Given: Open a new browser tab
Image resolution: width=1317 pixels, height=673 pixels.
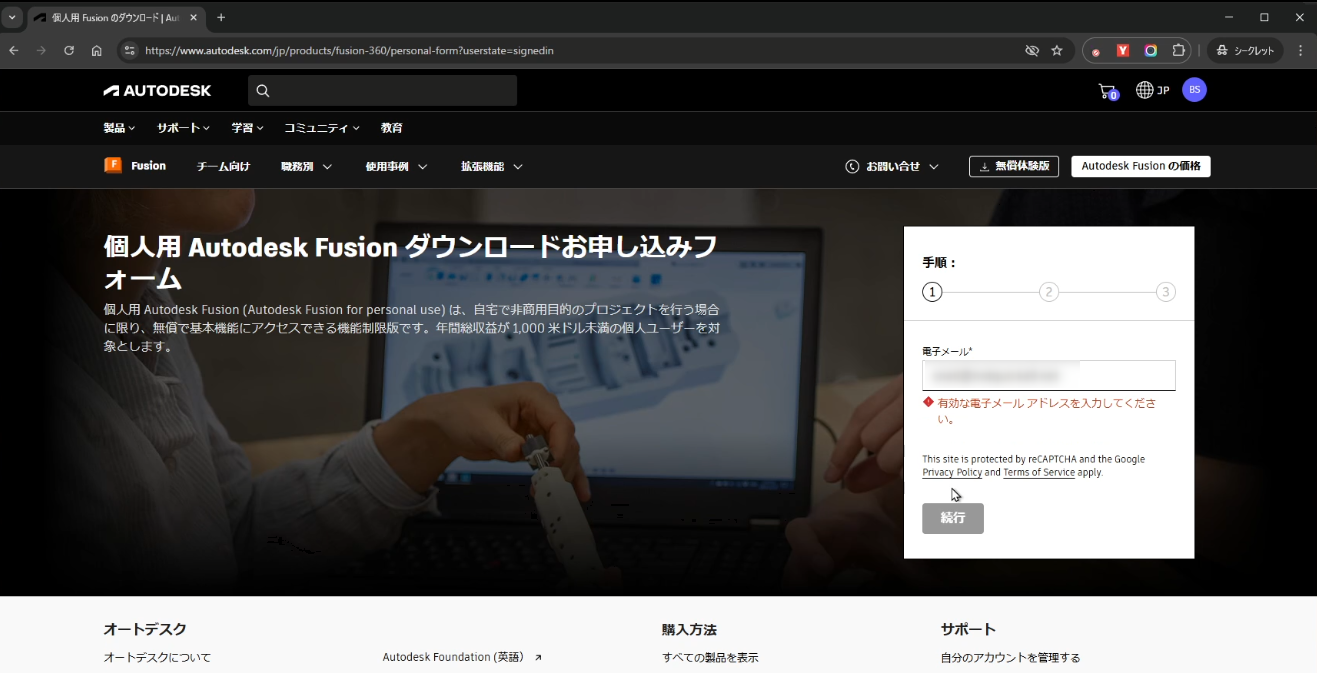Looking at the screenshot, I should 221,17.
